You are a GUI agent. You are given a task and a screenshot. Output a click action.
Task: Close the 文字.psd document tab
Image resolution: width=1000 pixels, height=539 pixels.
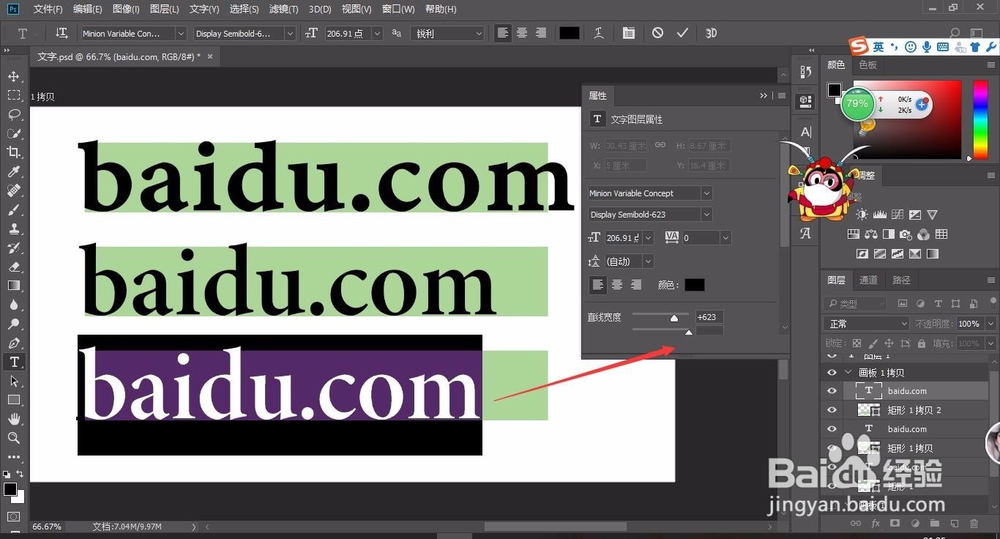point(210,57)
